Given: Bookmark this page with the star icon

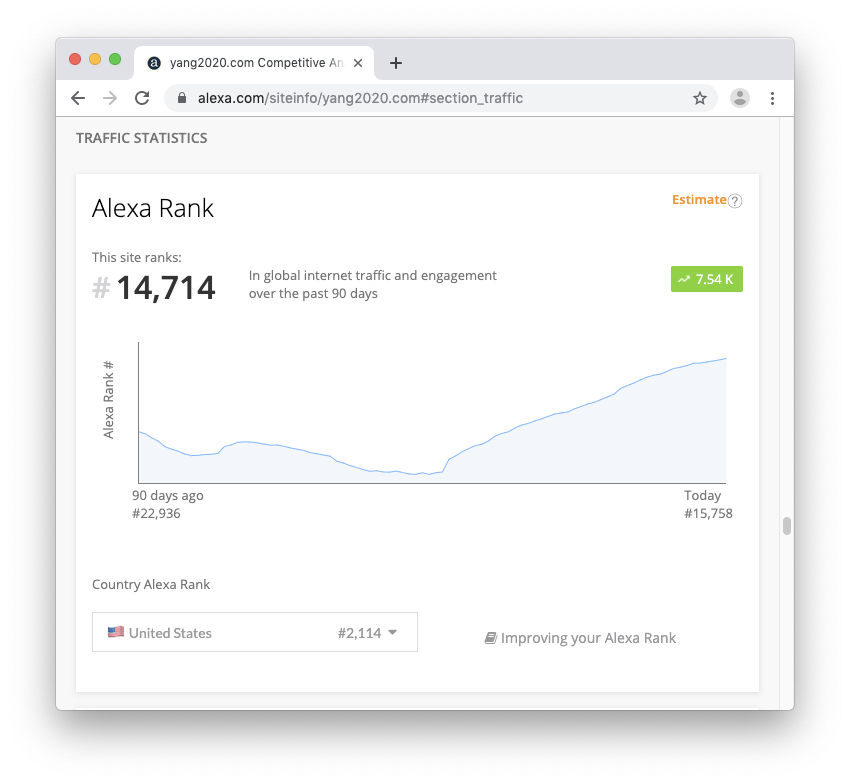Looking at the screenshot, I should (700, 98).
